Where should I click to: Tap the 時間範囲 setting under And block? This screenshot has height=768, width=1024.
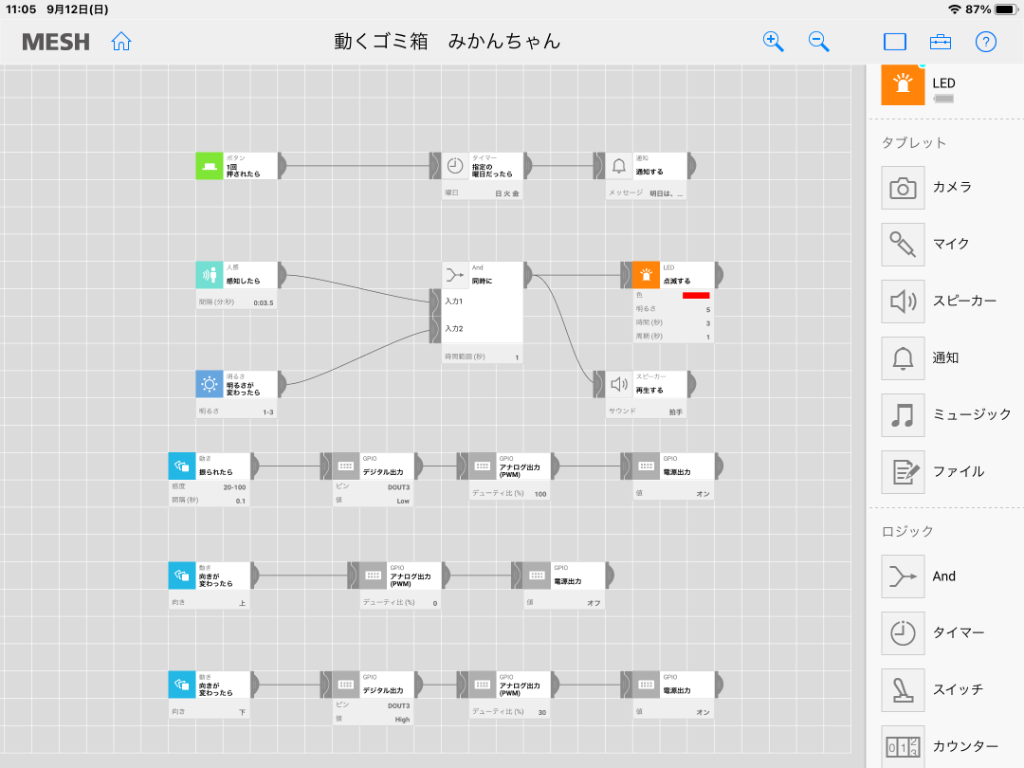[482, 357]
